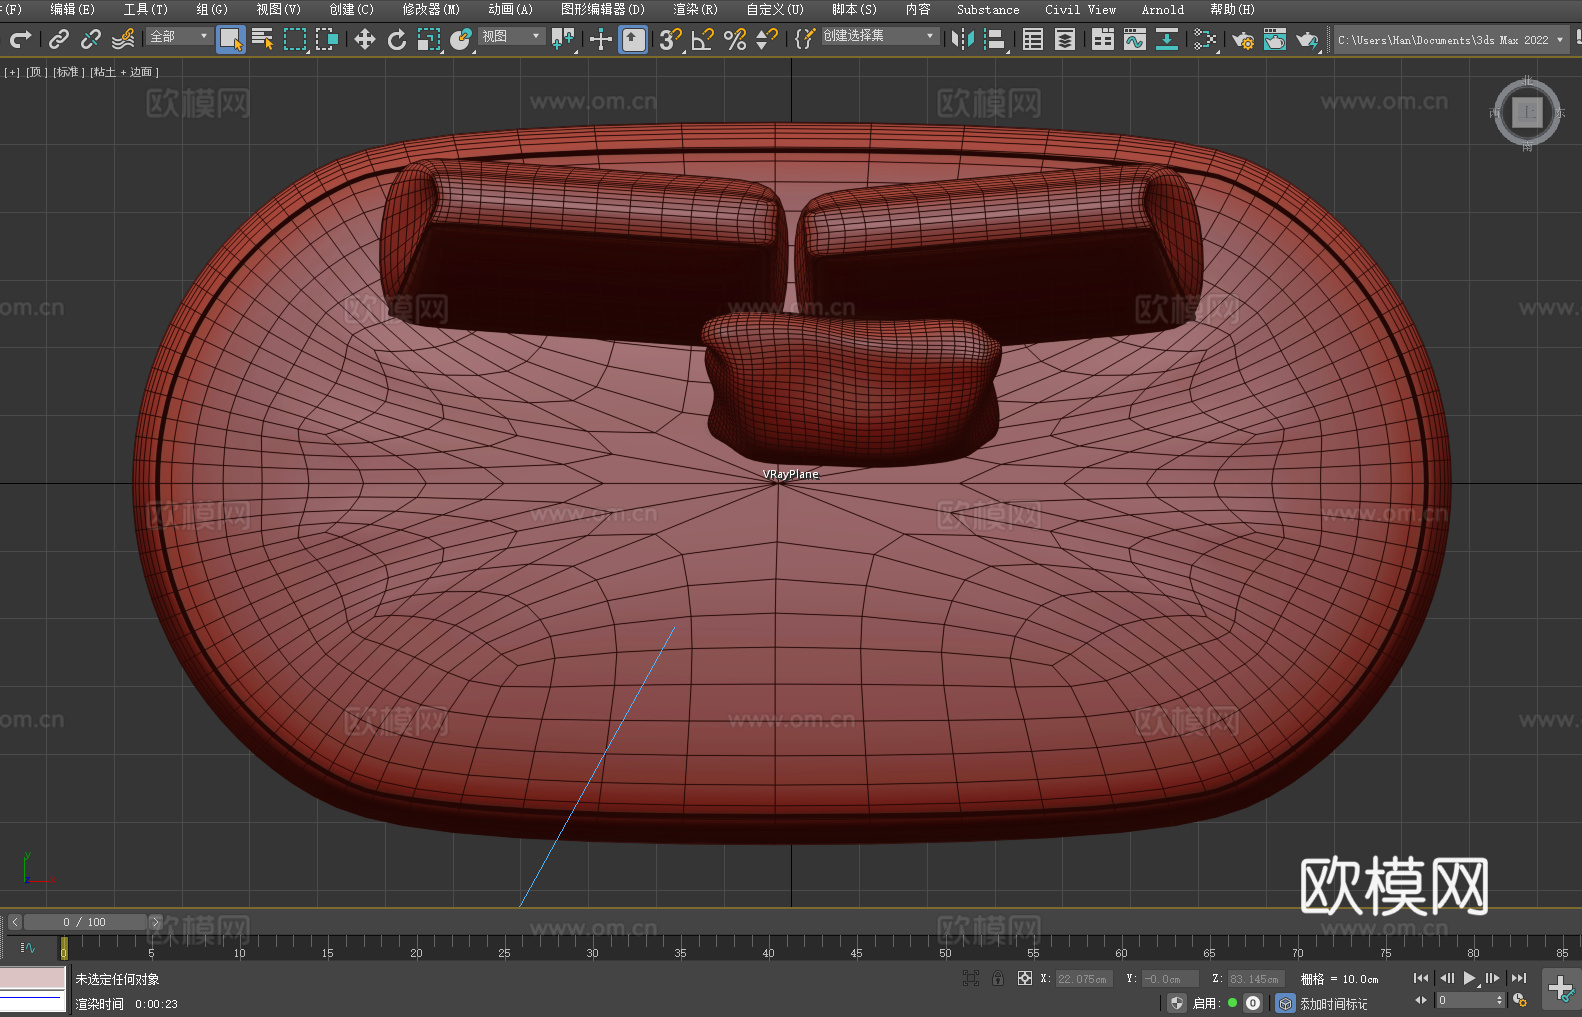Activate the Select Object tool

coord(231,39)
